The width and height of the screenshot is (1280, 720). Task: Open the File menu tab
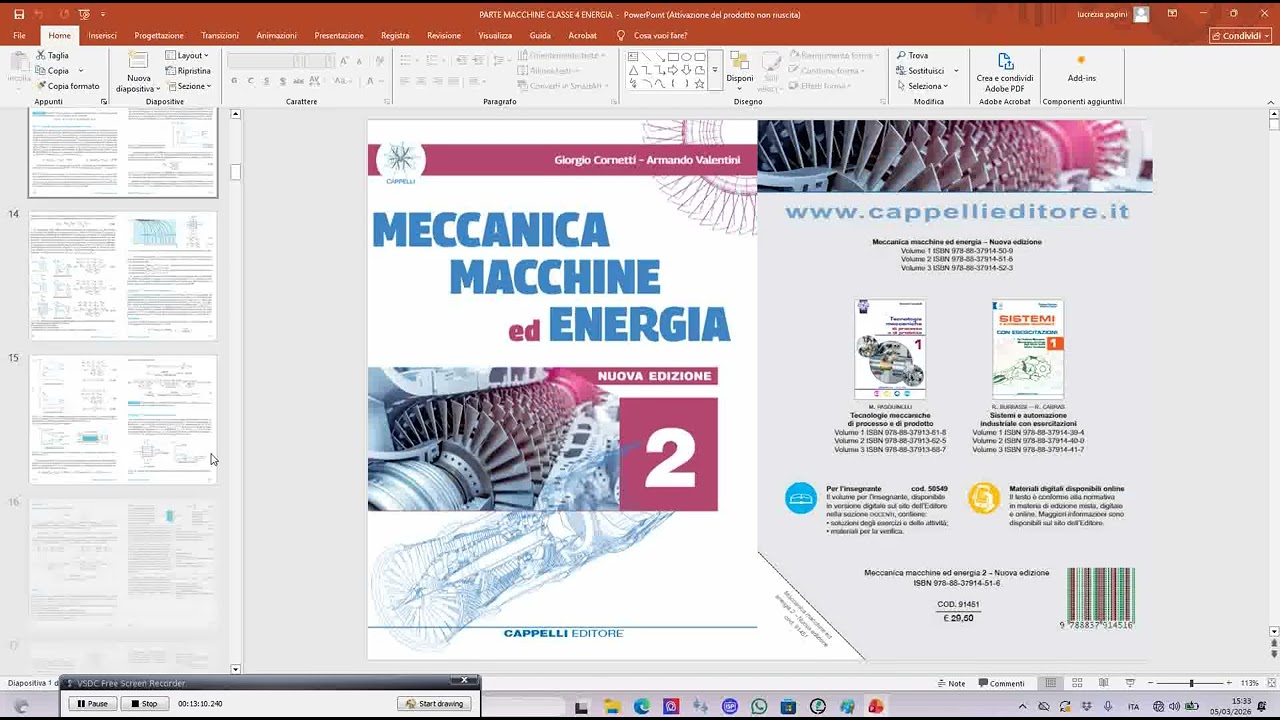[19, 35]
